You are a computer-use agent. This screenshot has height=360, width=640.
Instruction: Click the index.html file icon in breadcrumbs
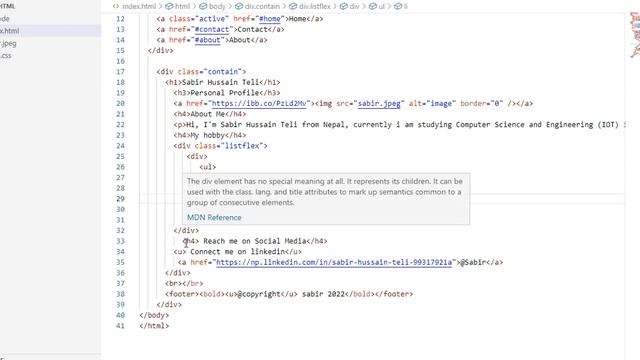(116, 6)
